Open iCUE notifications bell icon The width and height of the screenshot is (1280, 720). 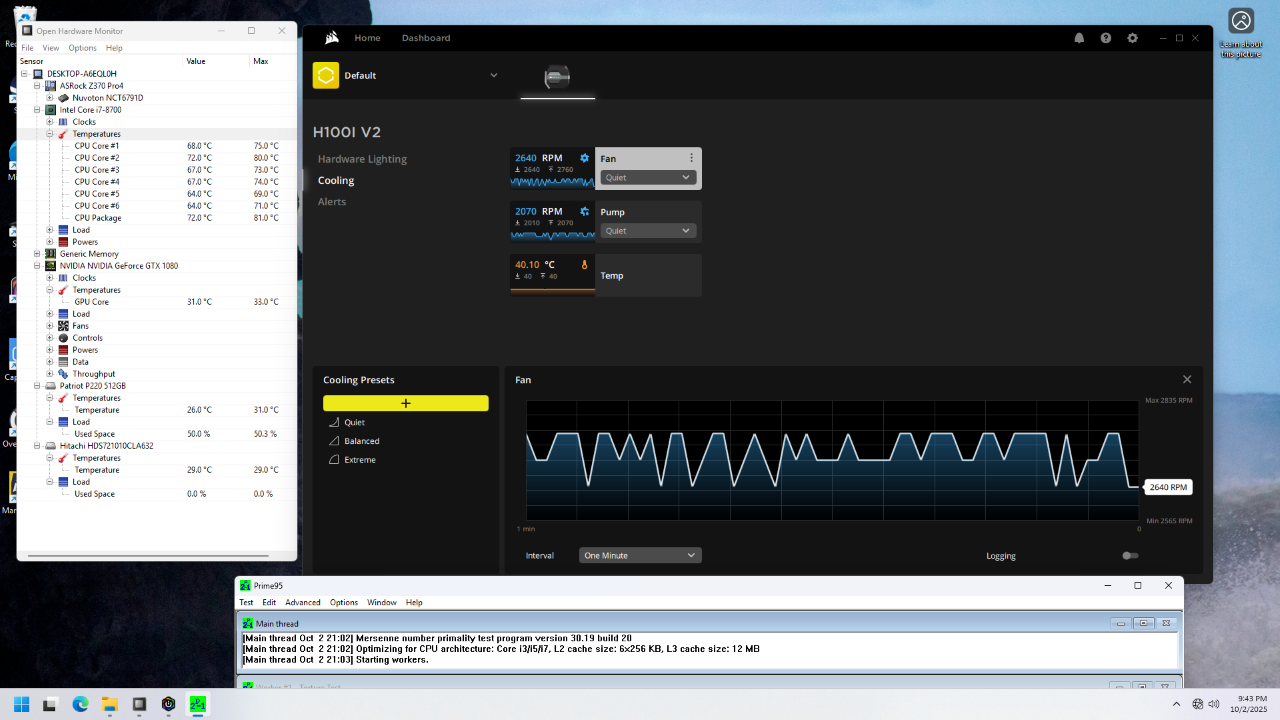(1079, 38)
